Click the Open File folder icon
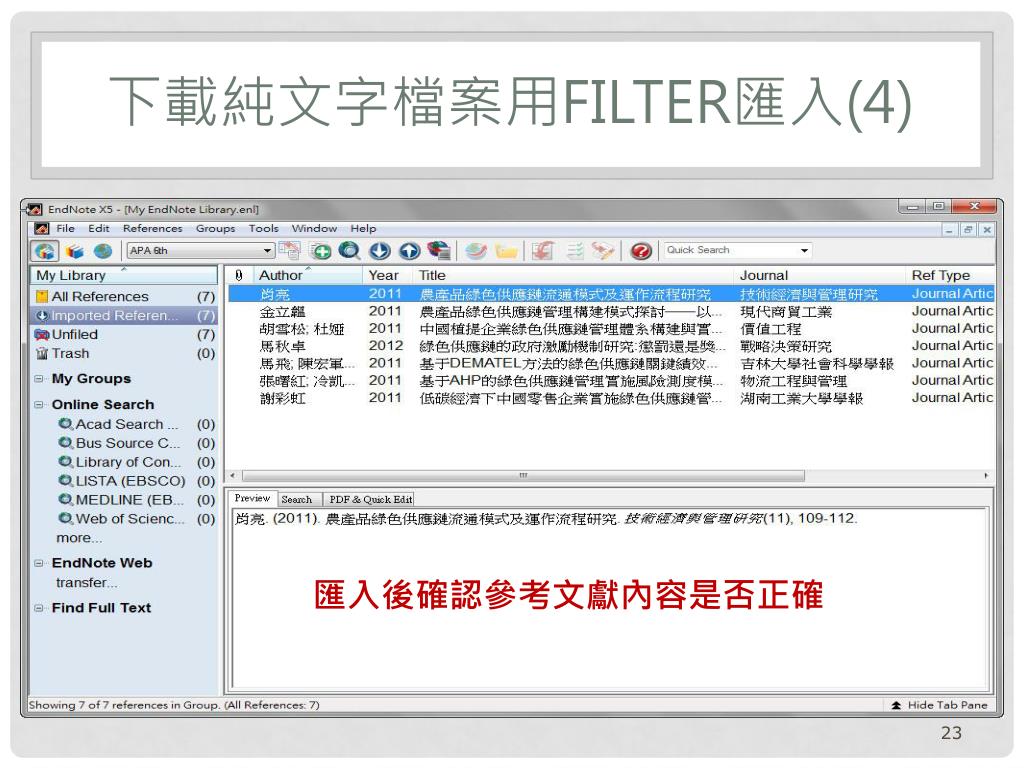The width and height of the screenshot is (1024, 768). 506,251
